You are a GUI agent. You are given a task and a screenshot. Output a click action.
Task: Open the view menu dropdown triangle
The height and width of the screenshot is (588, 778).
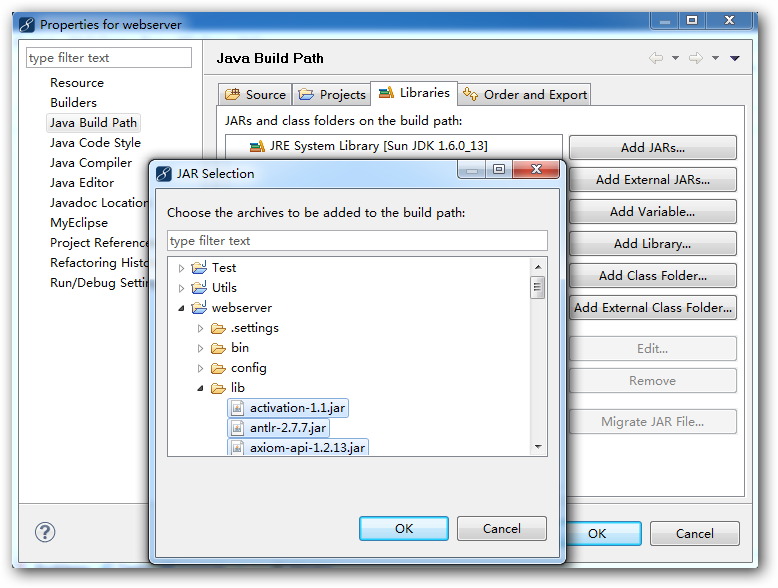735,59
